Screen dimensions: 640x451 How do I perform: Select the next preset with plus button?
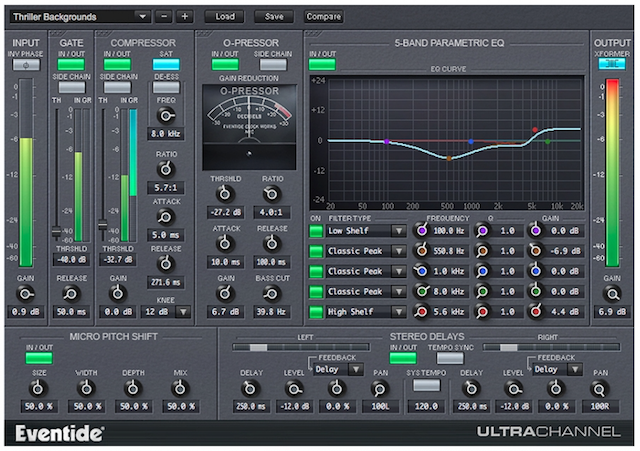(x=184, y=17)
